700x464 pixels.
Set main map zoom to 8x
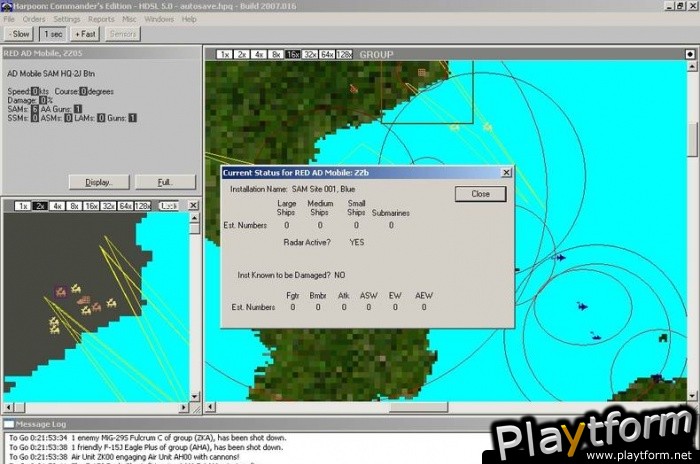coord(275,54)
